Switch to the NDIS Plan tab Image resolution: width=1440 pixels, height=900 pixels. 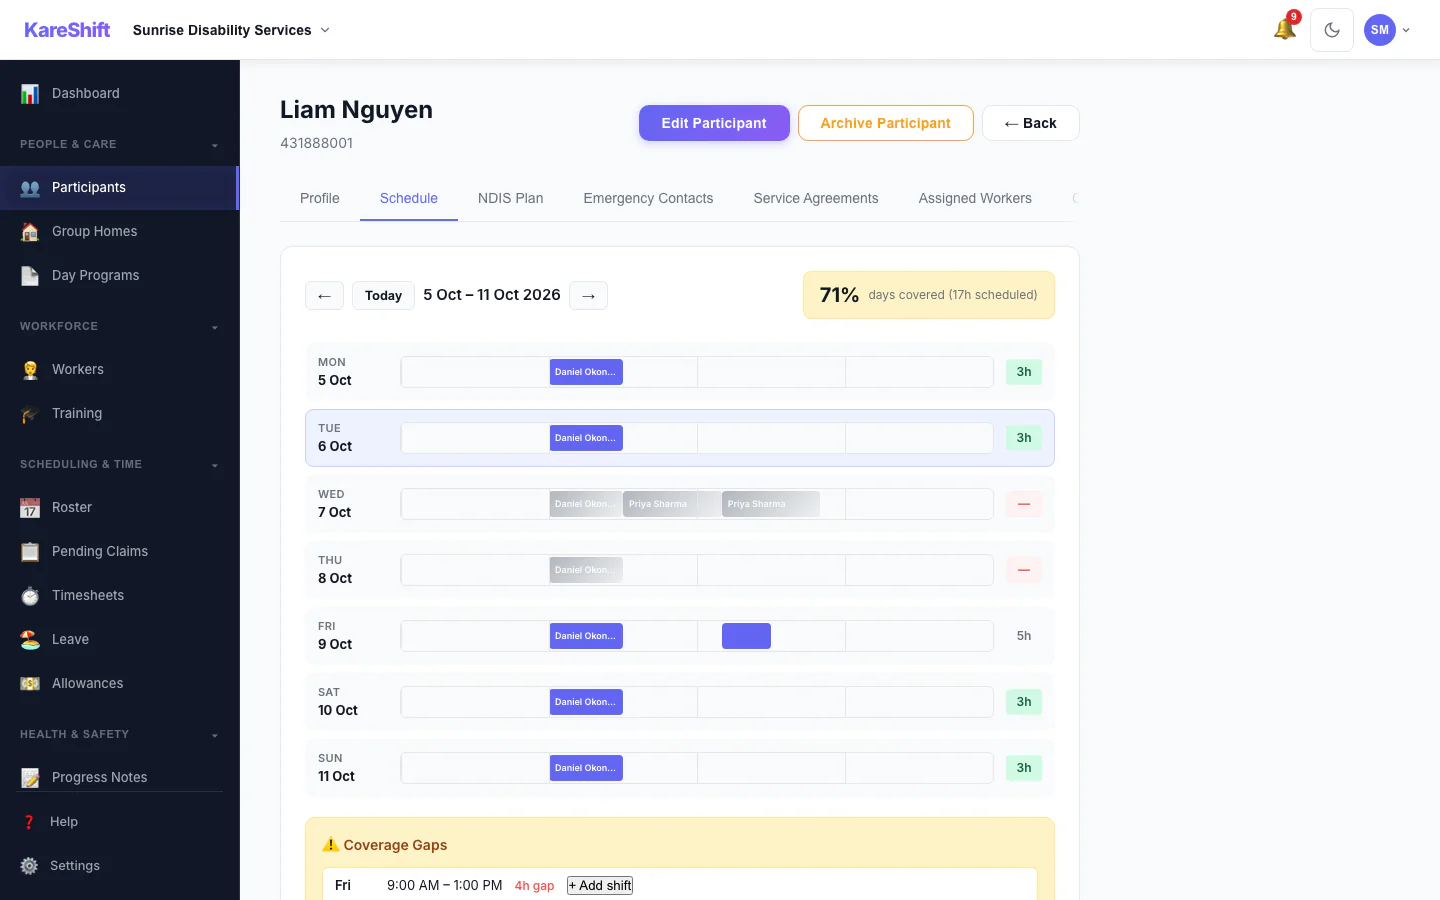pyautogui.click(x=510, y=198)
